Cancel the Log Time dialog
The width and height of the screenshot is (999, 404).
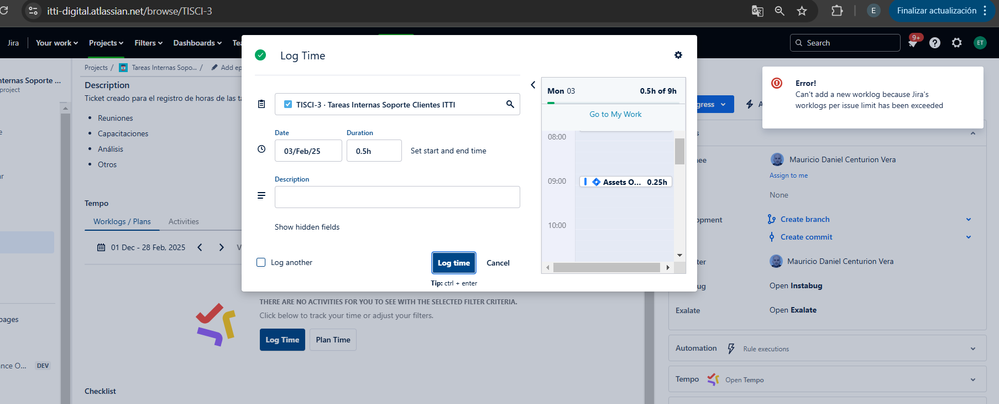point(498,263)
